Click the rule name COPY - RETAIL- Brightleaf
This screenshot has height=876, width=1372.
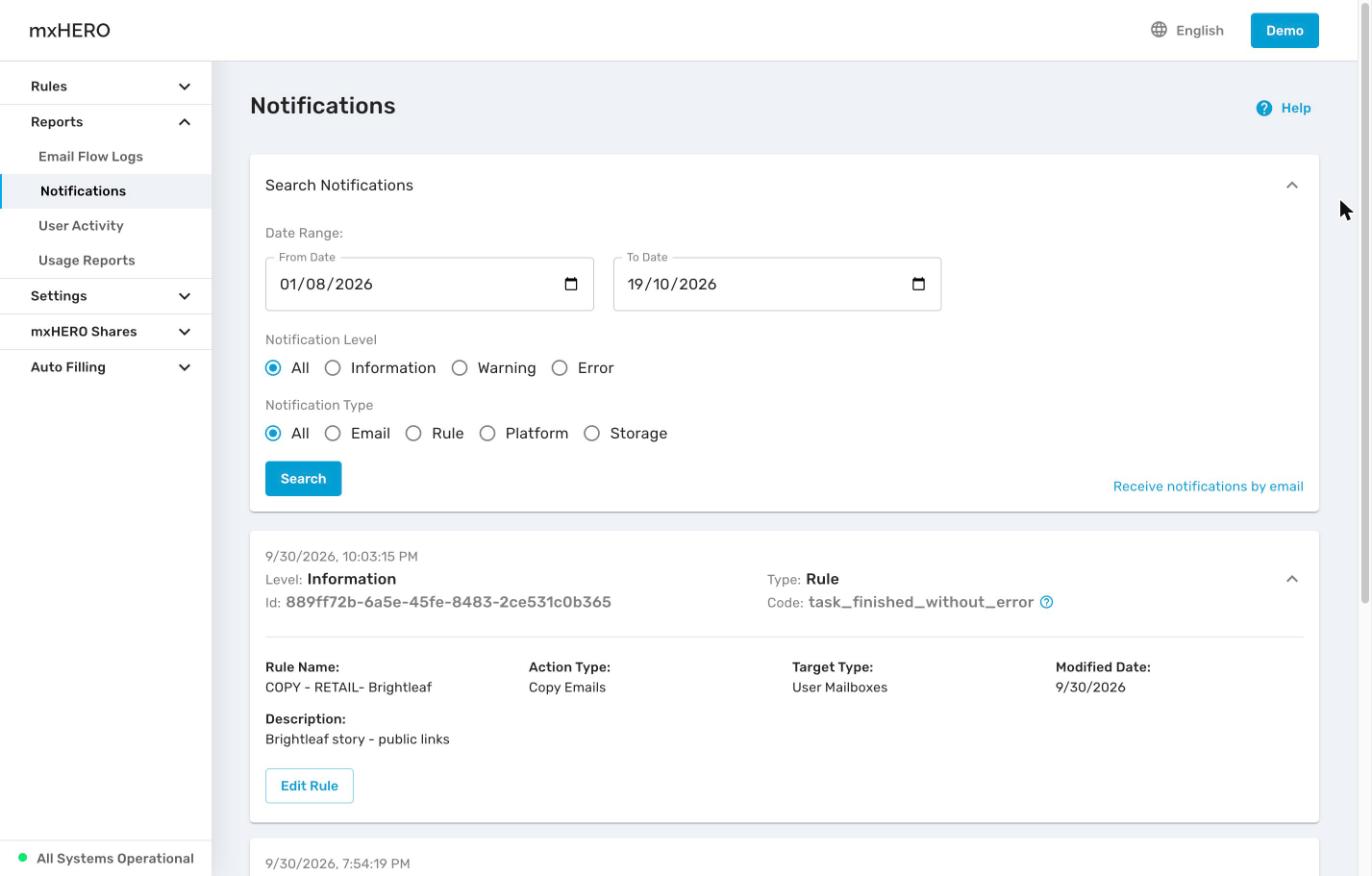348,688
